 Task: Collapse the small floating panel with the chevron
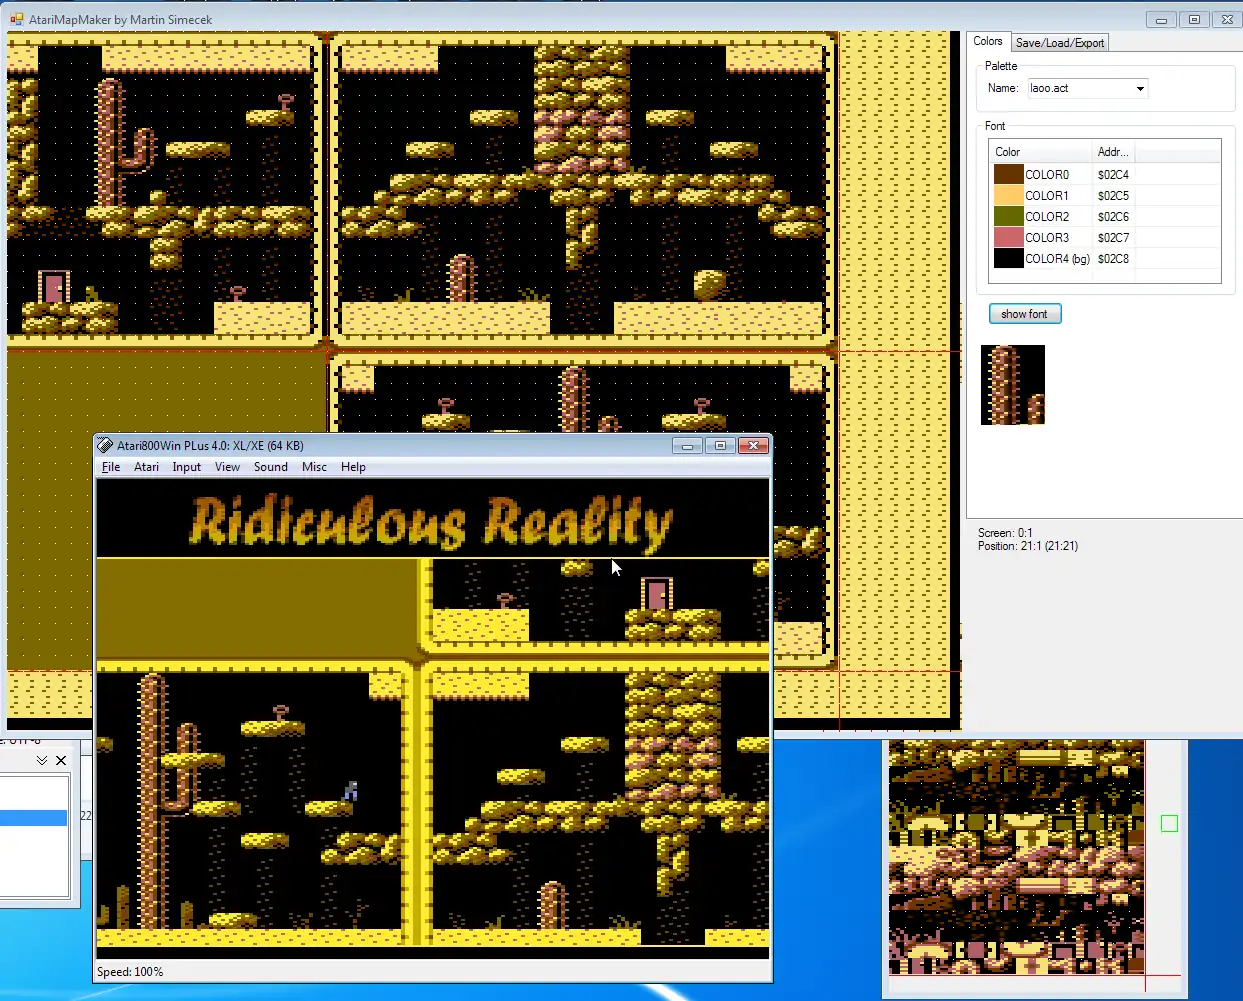point(41,760)
